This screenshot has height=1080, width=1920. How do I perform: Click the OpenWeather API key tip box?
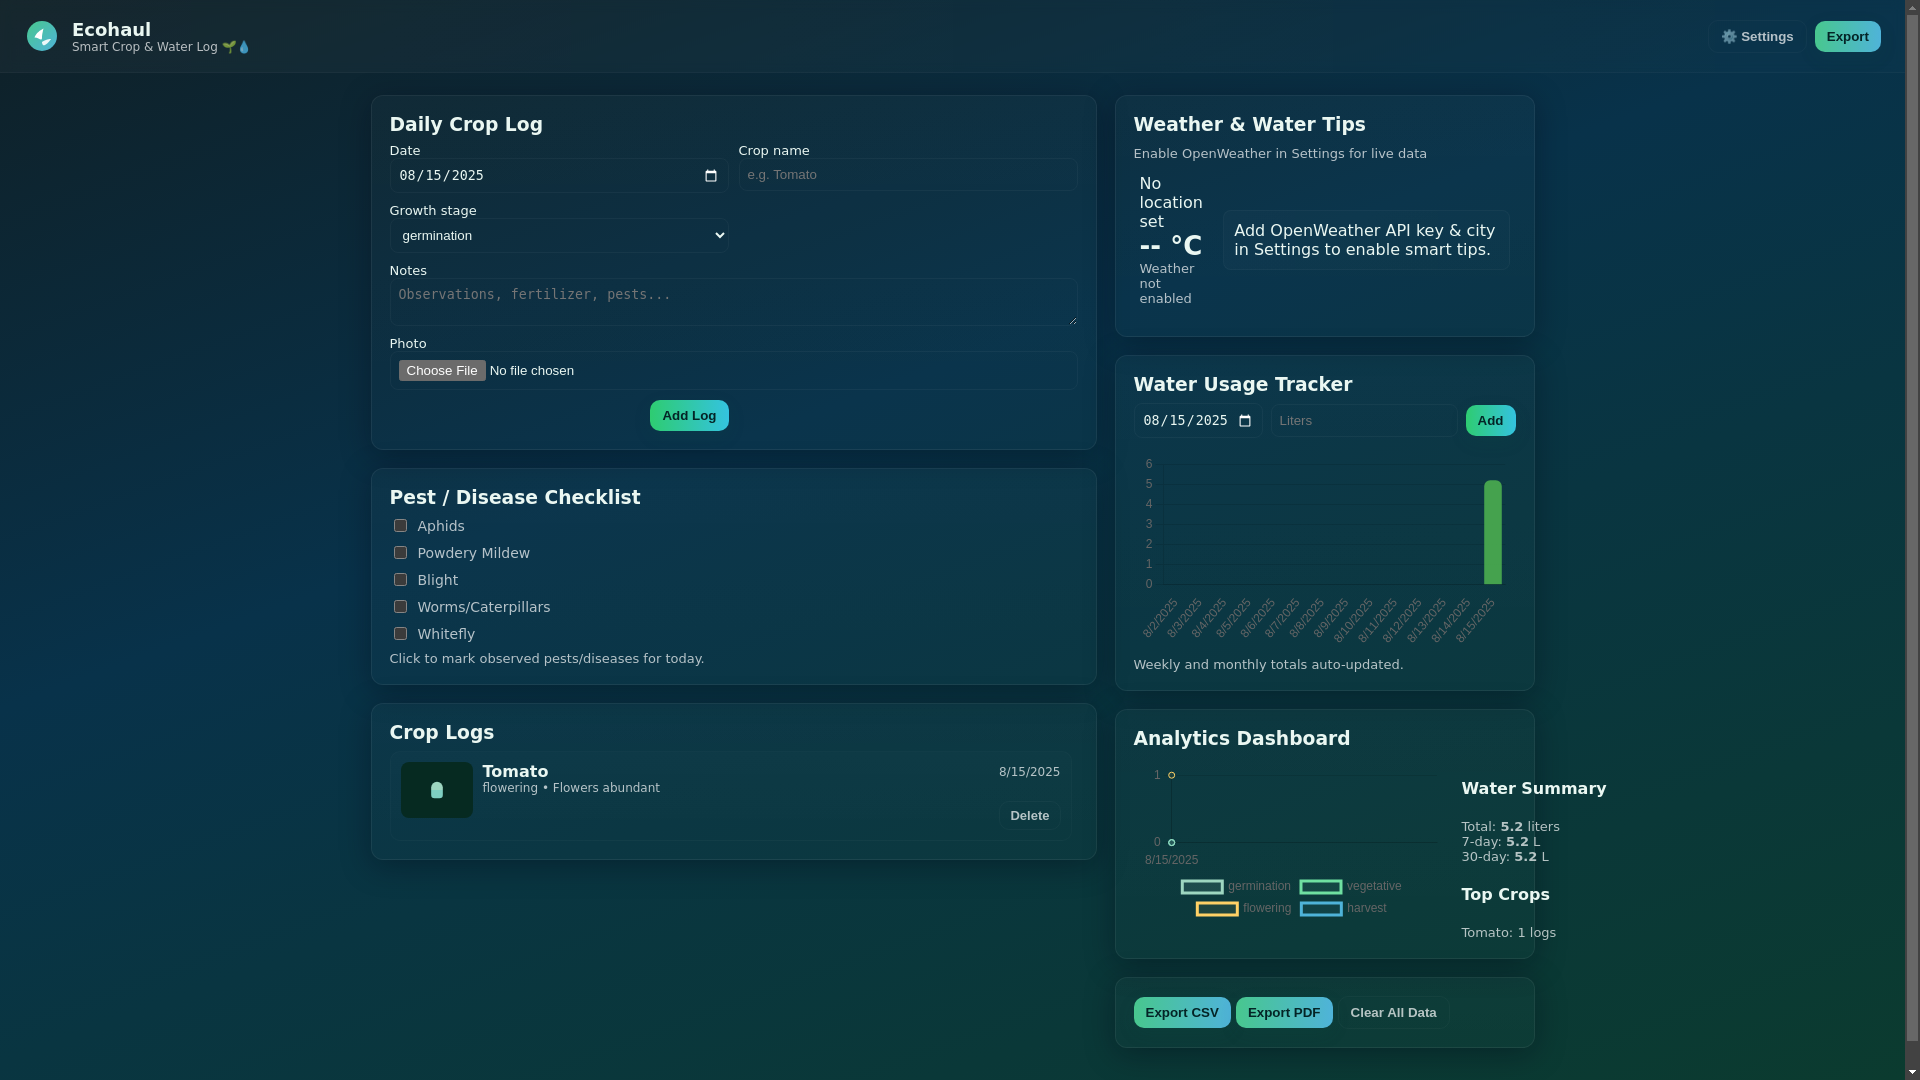point(1366,240)
